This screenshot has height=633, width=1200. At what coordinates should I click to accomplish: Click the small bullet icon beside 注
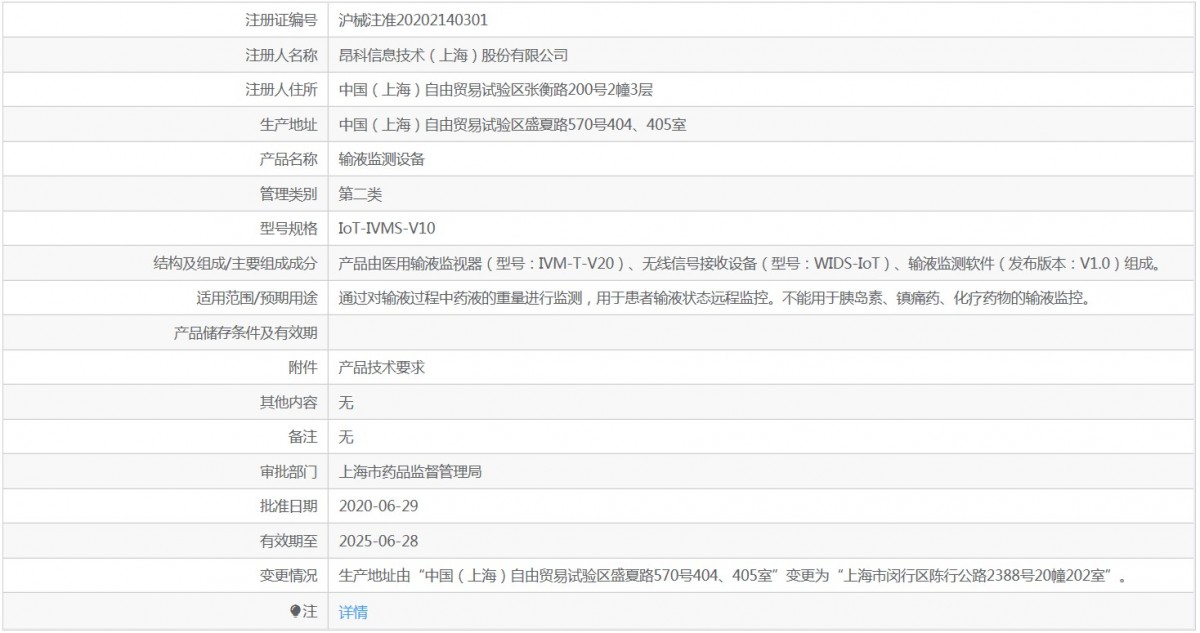(294, 611)
